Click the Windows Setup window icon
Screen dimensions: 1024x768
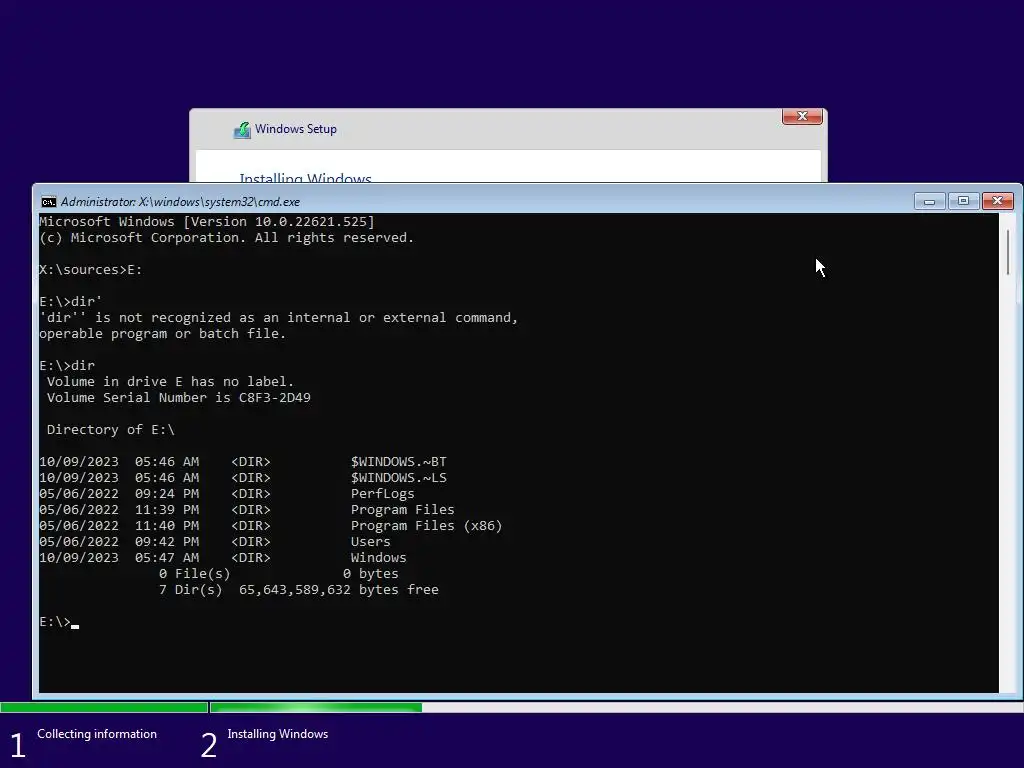pyautogui.click(x=242, y=129)
